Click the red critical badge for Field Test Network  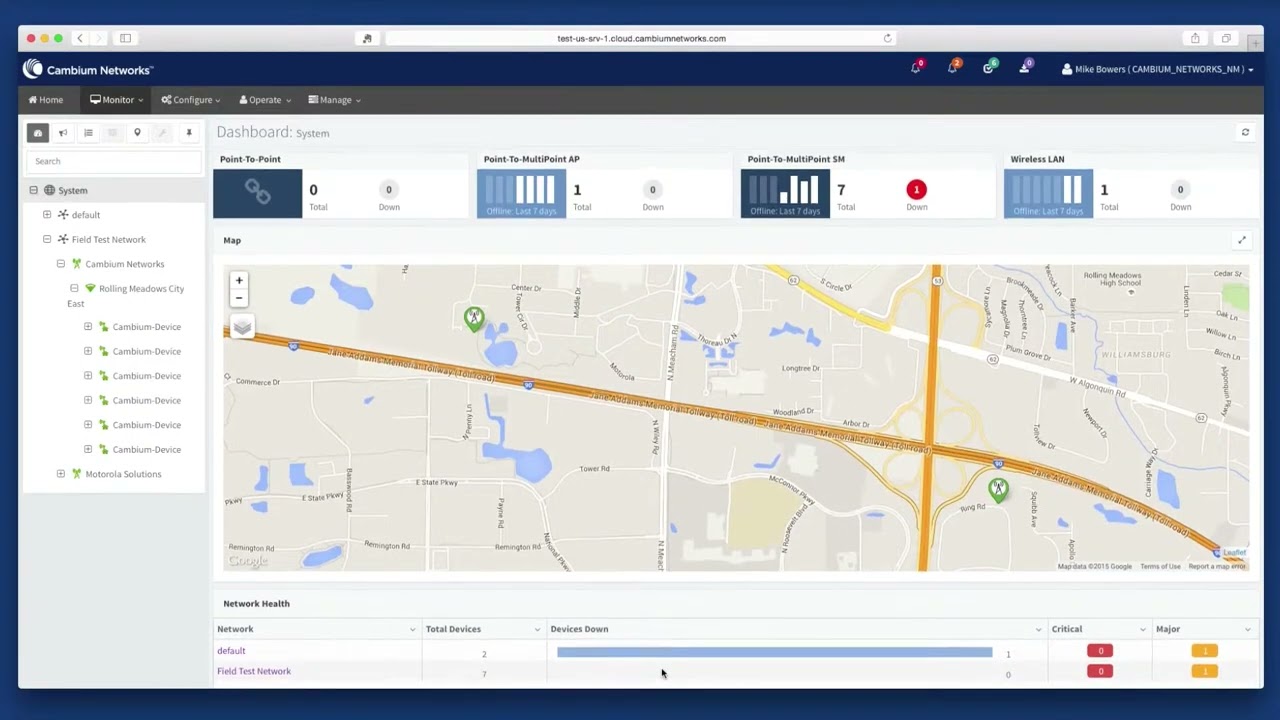pyautogui.click(x=1100, y=671)
